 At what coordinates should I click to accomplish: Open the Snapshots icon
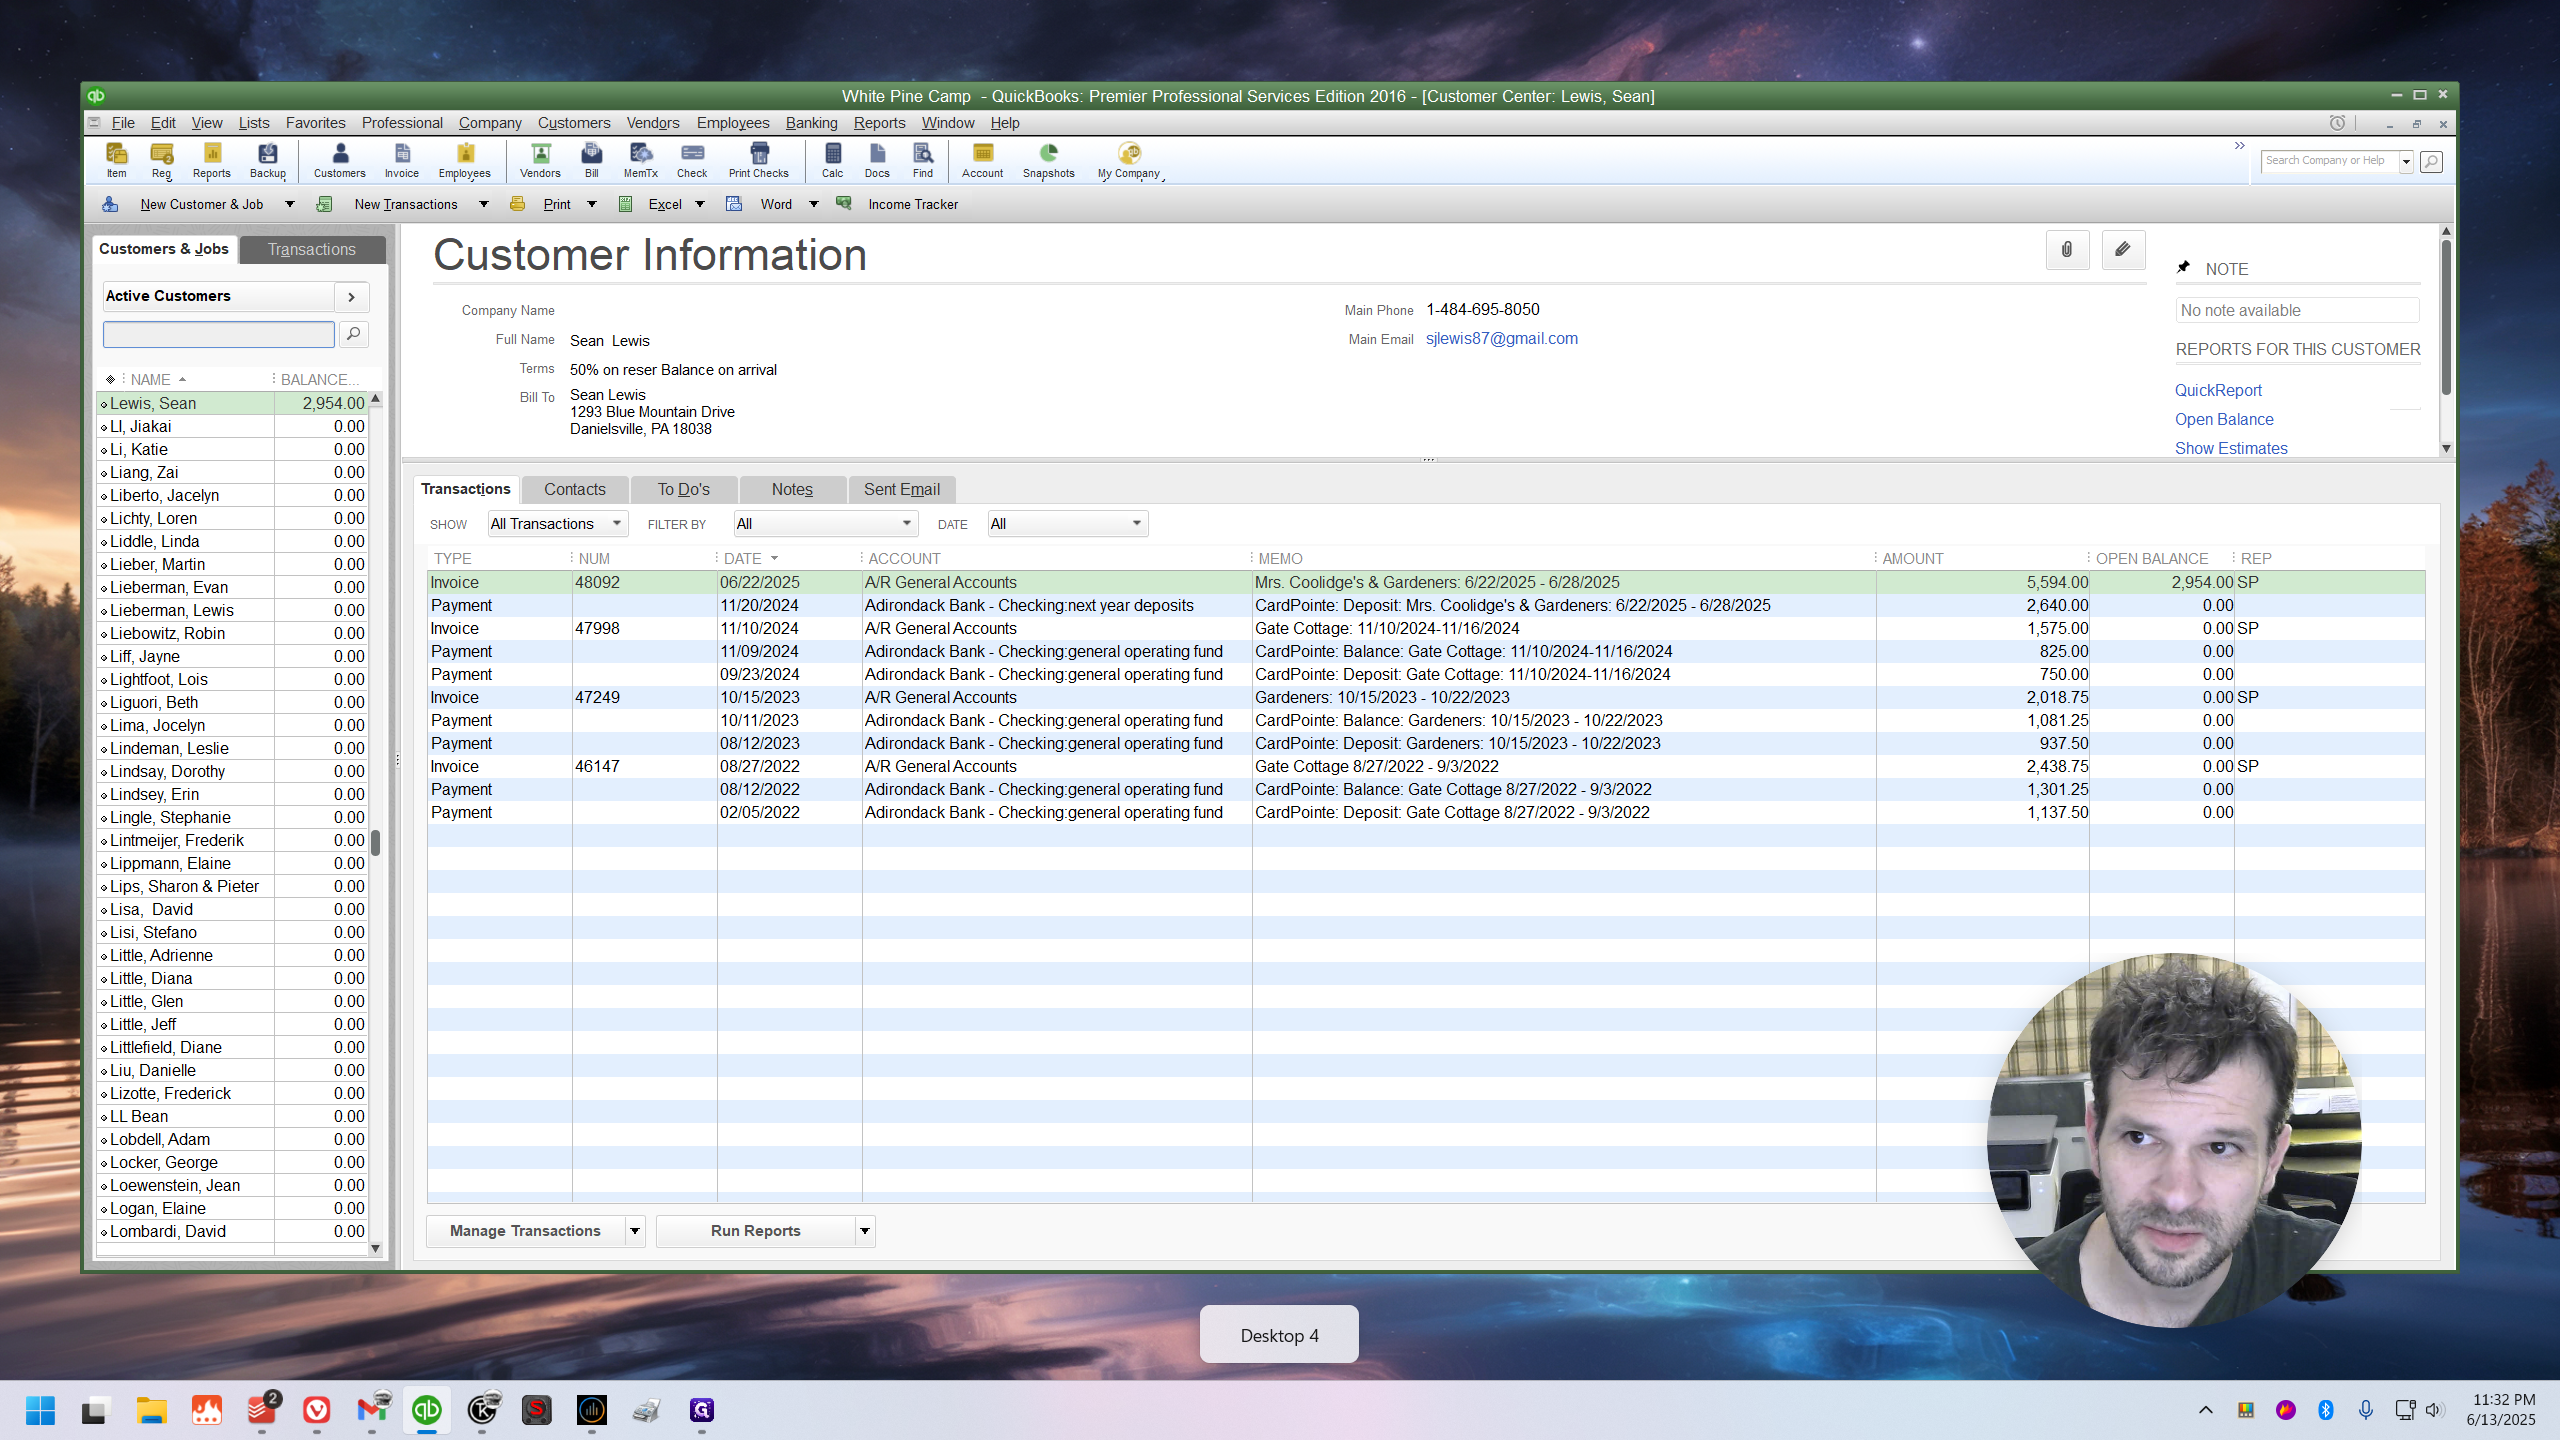pyautogui.click(x=1049, y=160)
